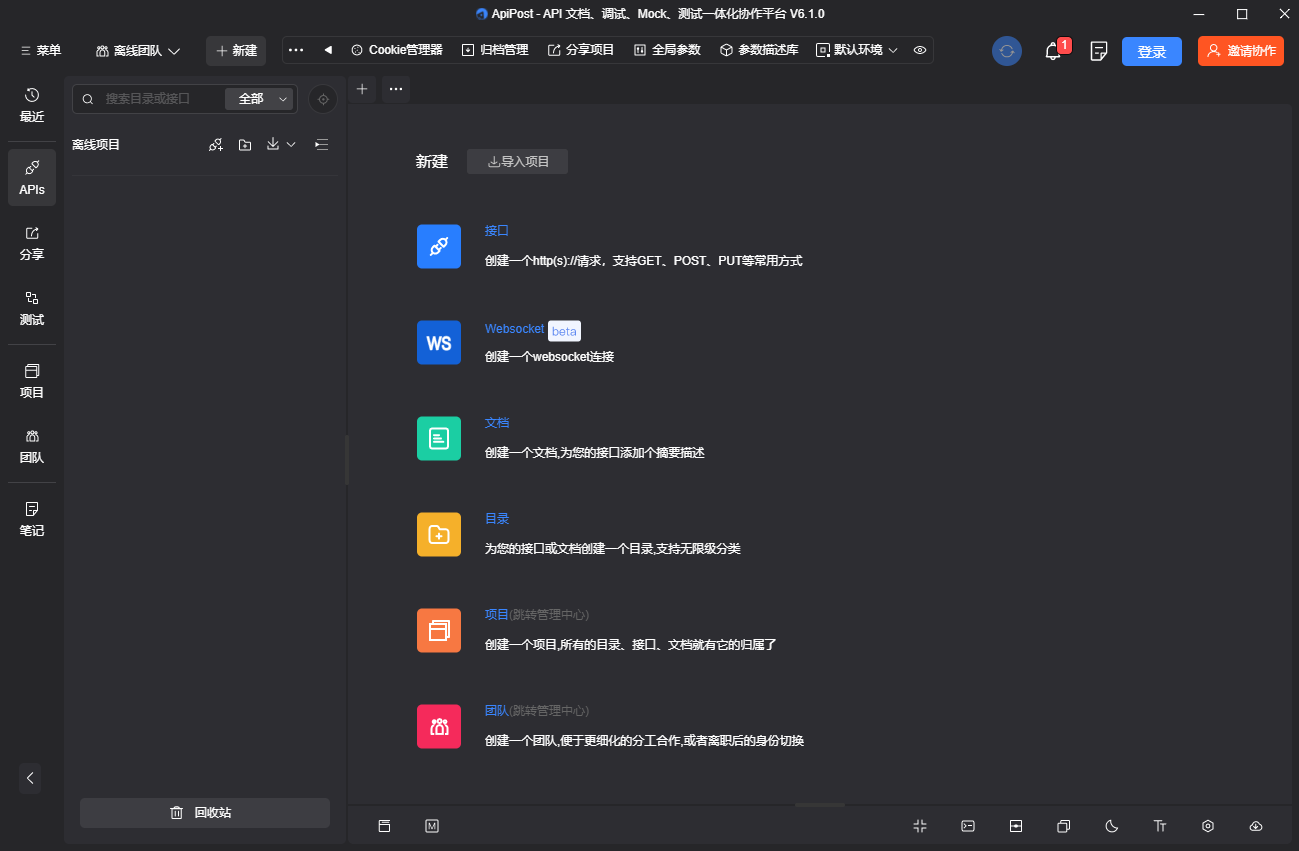Screen dimensions: 1299x851
Task: Click the blue sync icon in the top bar
Action: pyautogui.click(x=1006, y=51)
